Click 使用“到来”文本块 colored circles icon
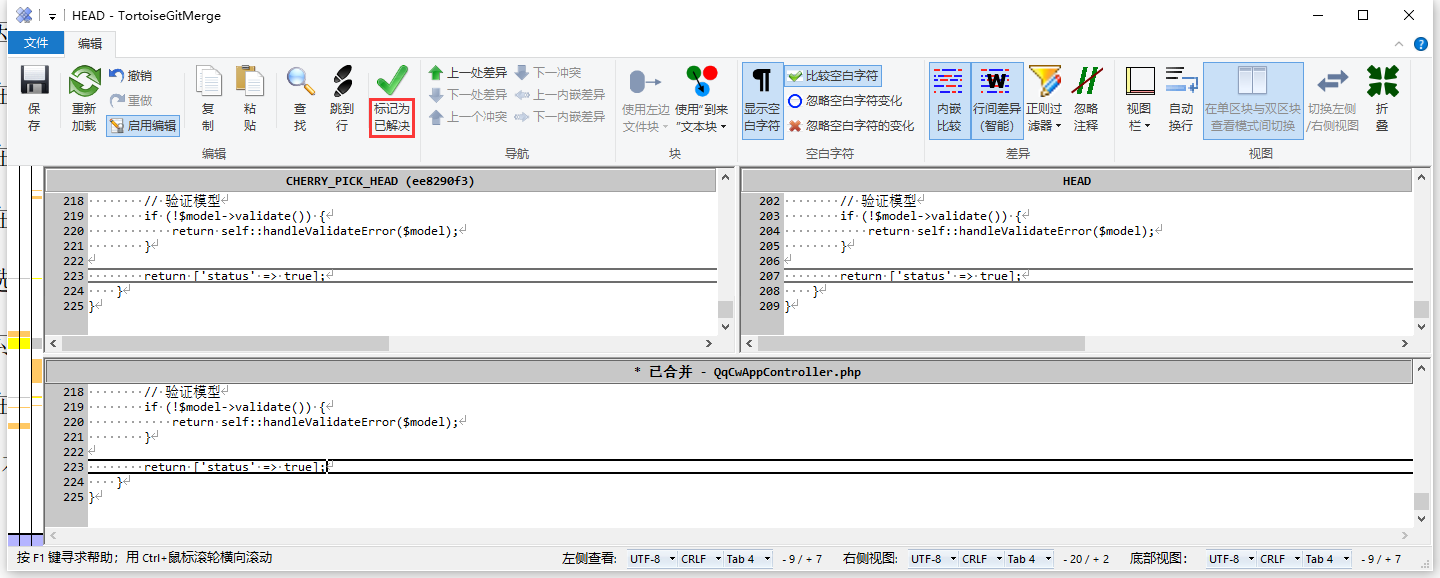Screen dimensions: 1440x578 (x=701, y=81)
